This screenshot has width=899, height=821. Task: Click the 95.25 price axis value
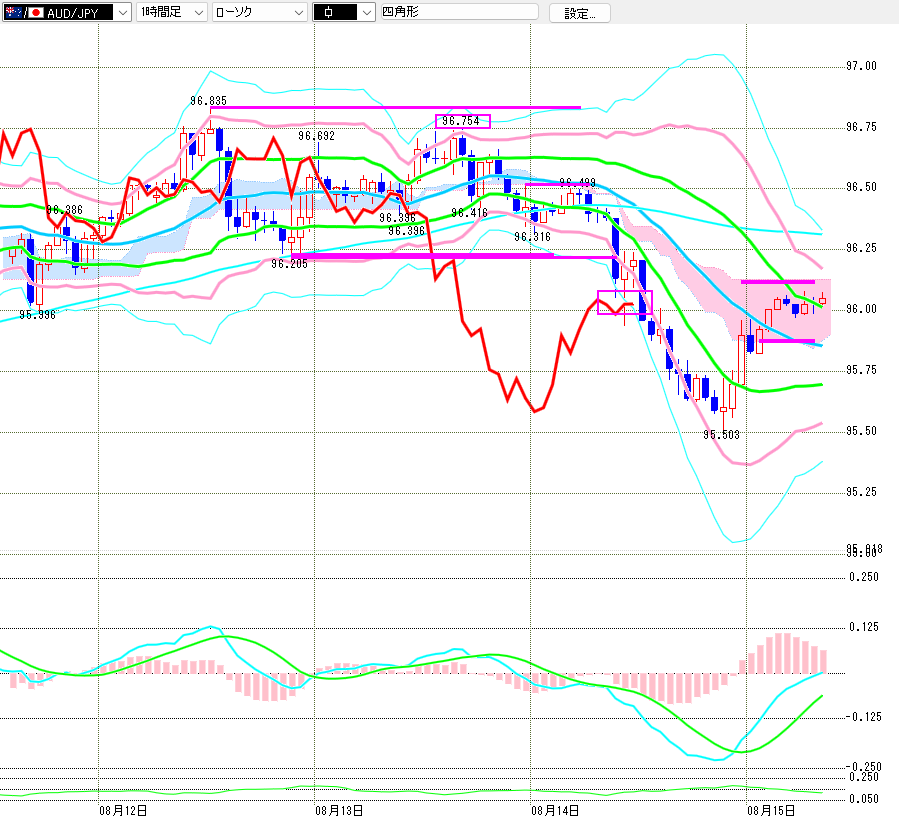[x=862, y=492]
